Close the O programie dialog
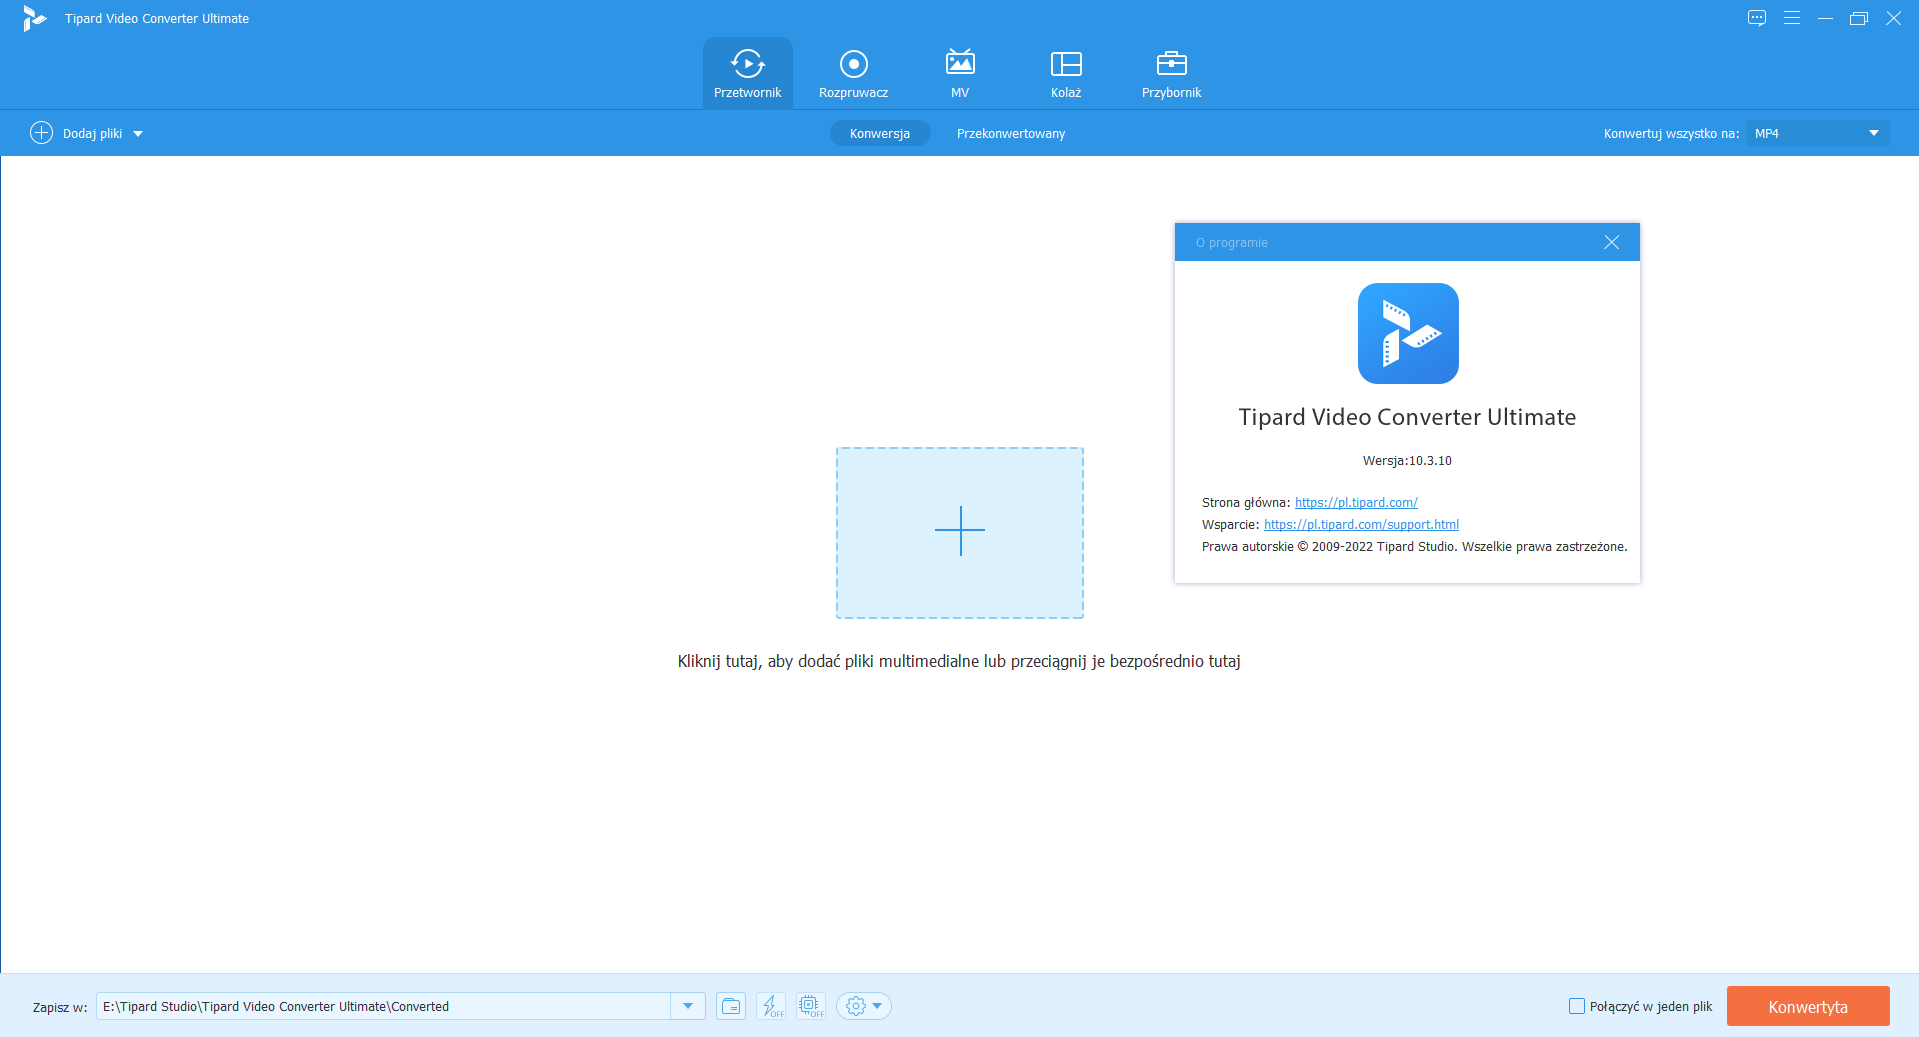This screenshot has width=1919, height=1037. click(x=1611, y=242)
